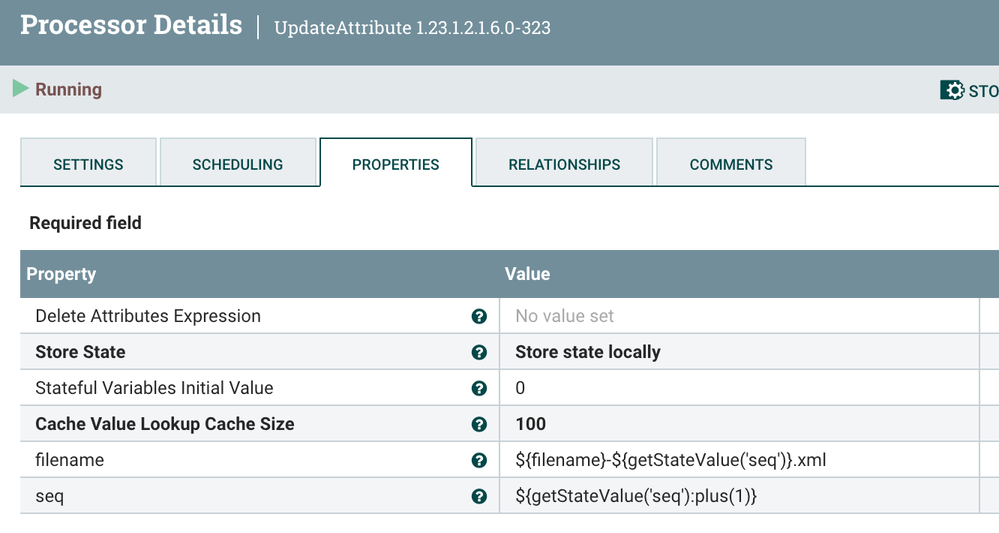Click the Property column header

61,274
